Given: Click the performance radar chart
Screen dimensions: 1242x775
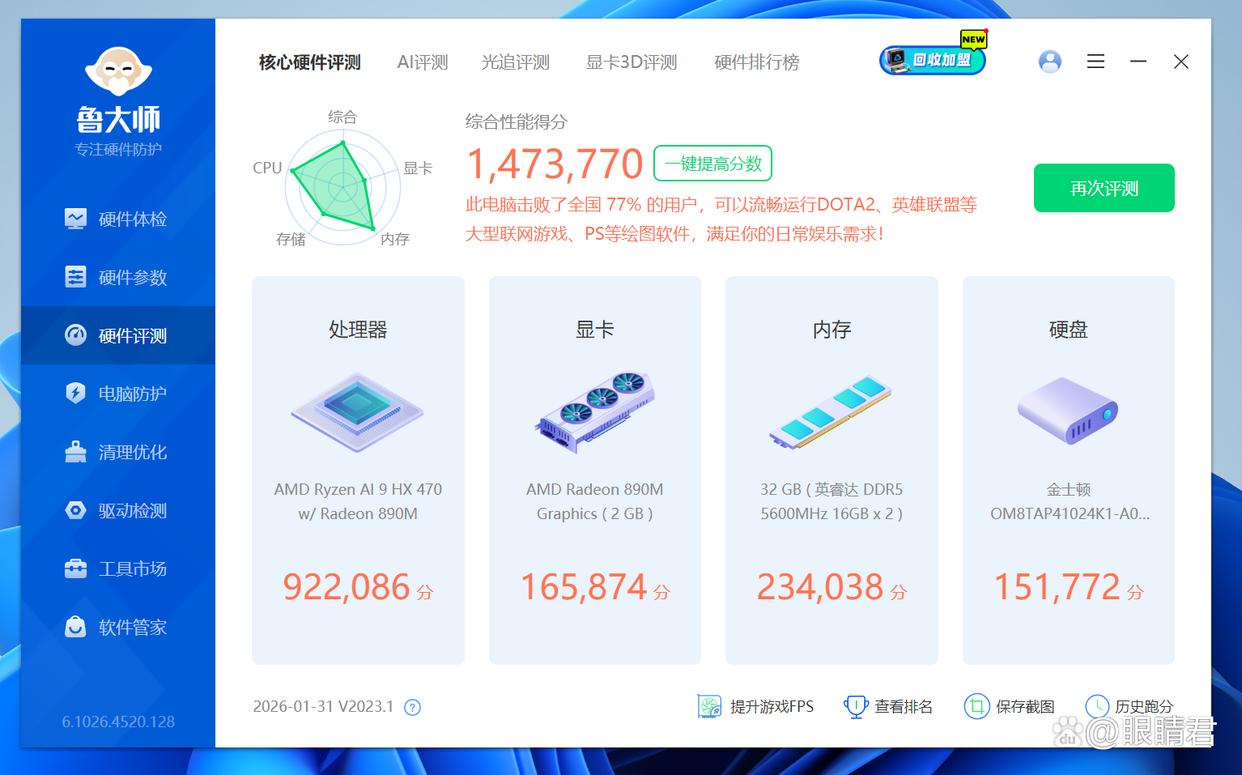Looking at the screenshot, I should 342,187.
